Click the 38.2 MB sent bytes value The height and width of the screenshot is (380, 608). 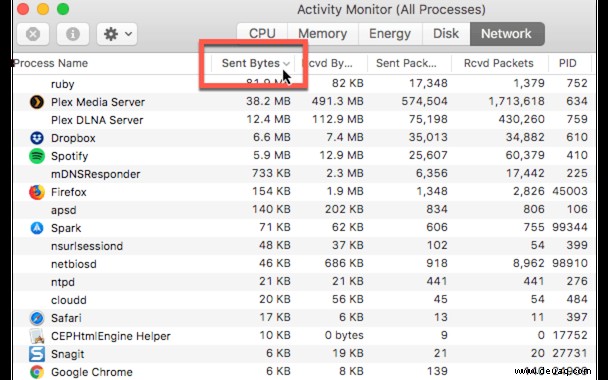(x=268, y=101)
